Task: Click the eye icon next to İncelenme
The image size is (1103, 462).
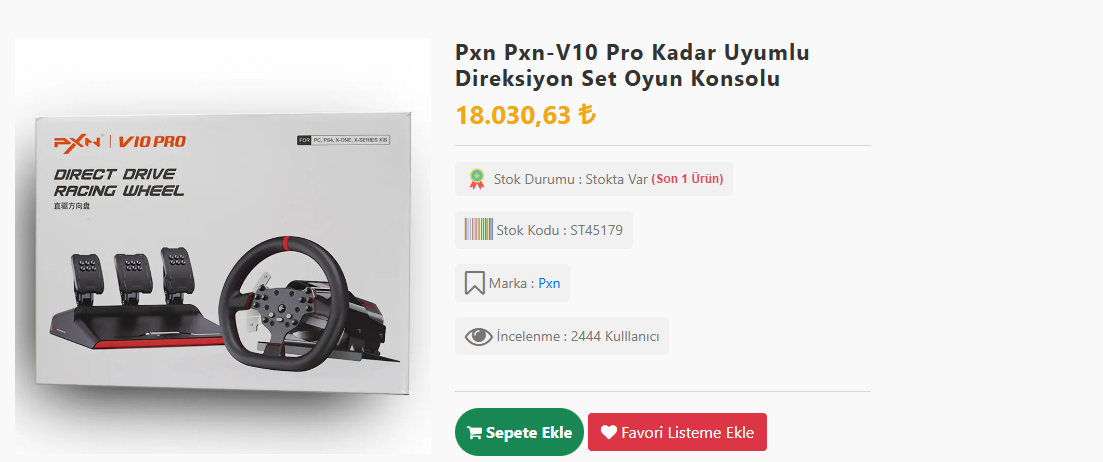Action: tap(478, 337)
